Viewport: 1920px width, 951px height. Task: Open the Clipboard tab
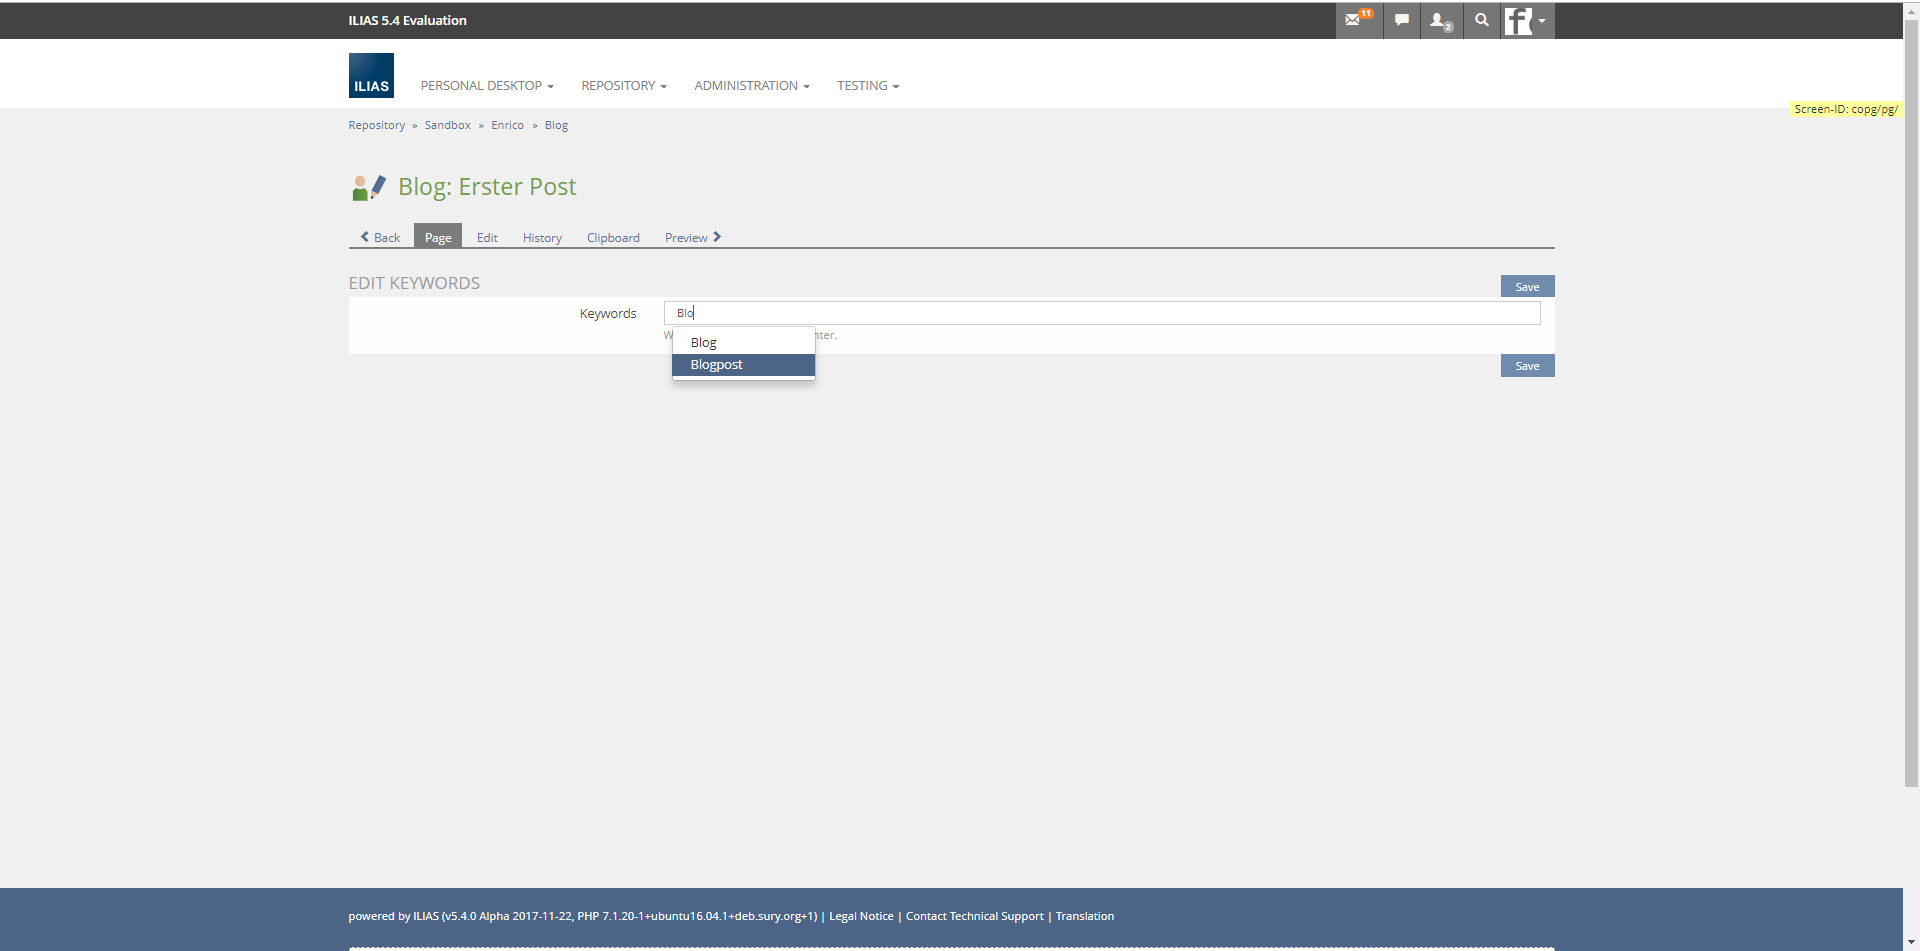[613, 238]
